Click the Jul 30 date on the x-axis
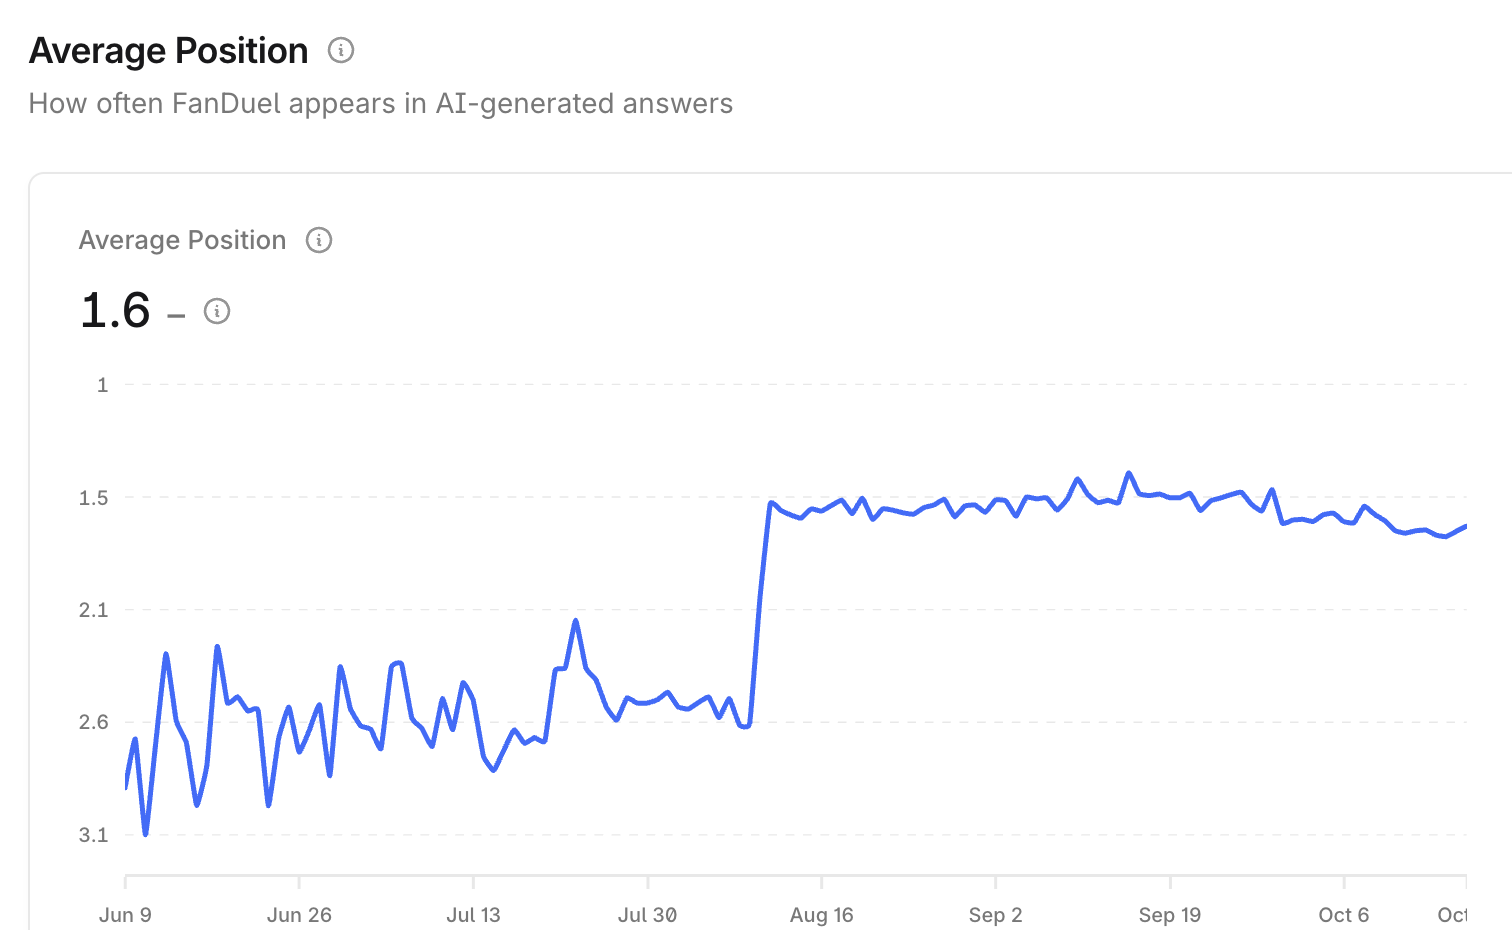This screenshot has width=1512, height=930. (647, 915)
